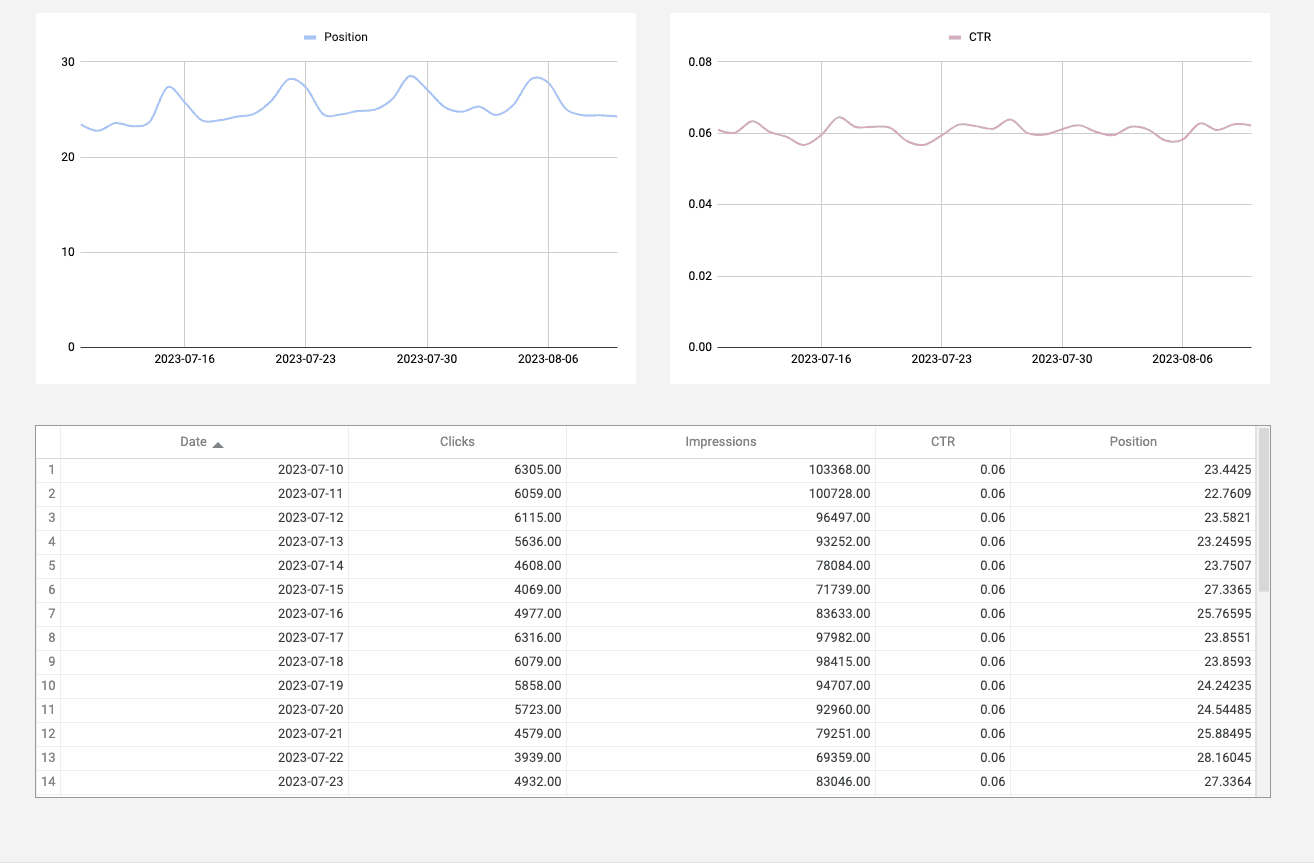Click clicks value 6316.00
This screenshot has width=1314, height=865.
click(x=539, y=637)
